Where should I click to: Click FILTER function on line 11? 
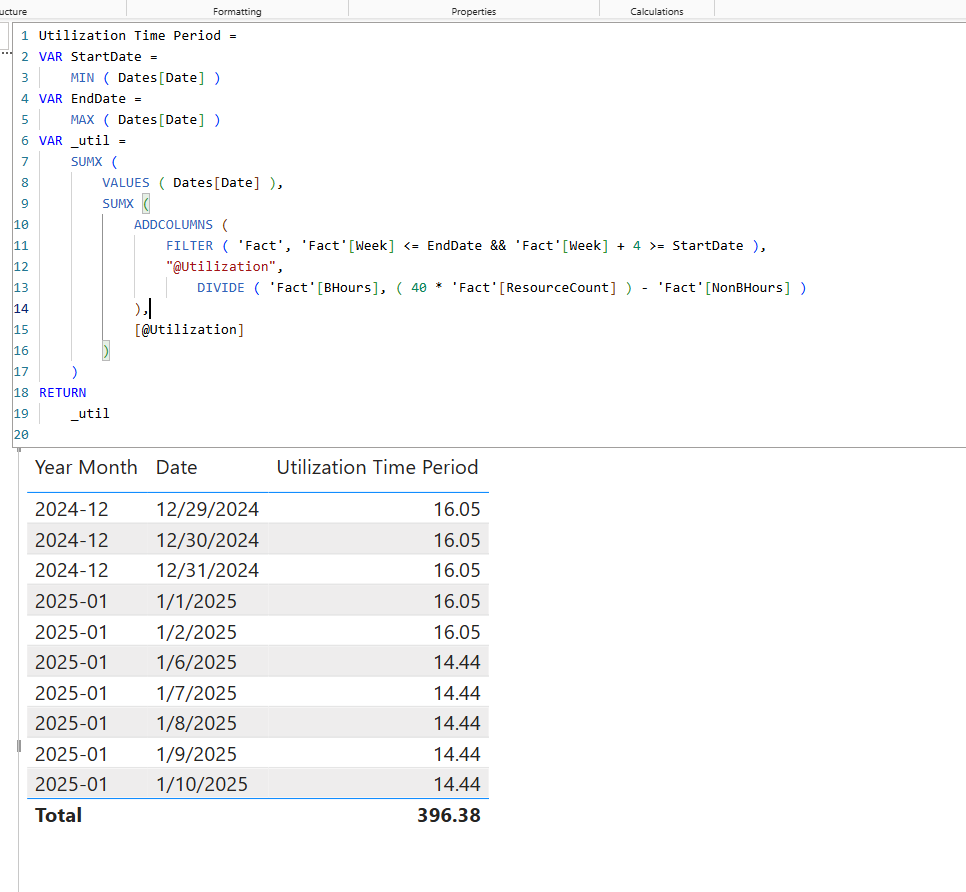(x=189, y=245)
